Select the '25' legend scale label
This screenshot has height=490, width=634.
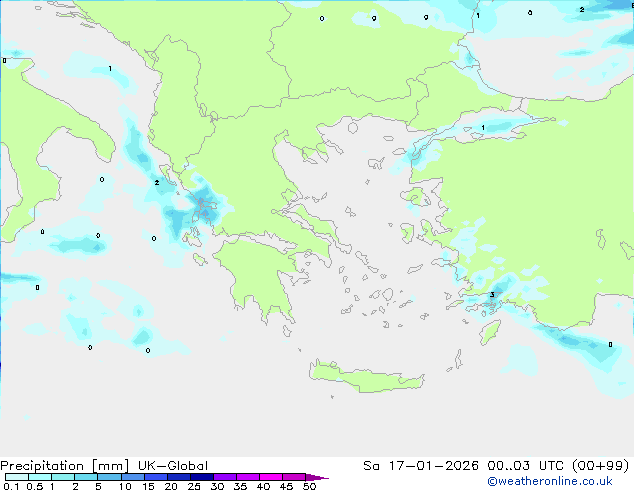click(194, 486)
